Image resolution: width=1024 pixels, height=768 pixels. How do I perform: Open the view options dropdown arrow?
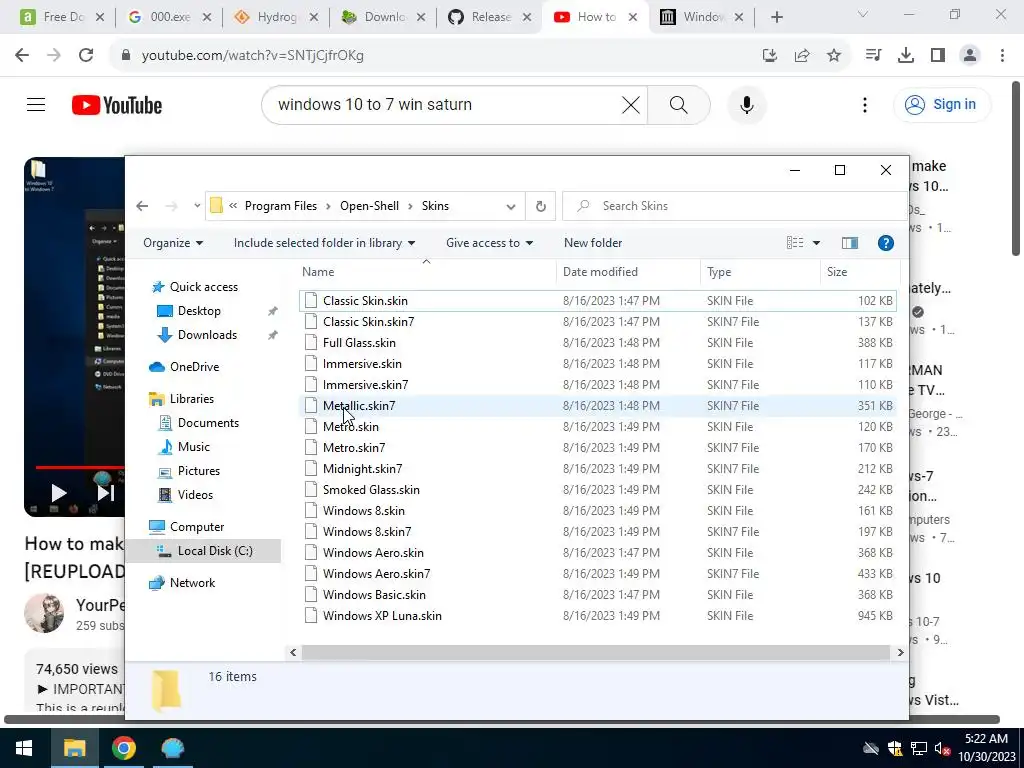pyautogui.click(x=816, y=243)
